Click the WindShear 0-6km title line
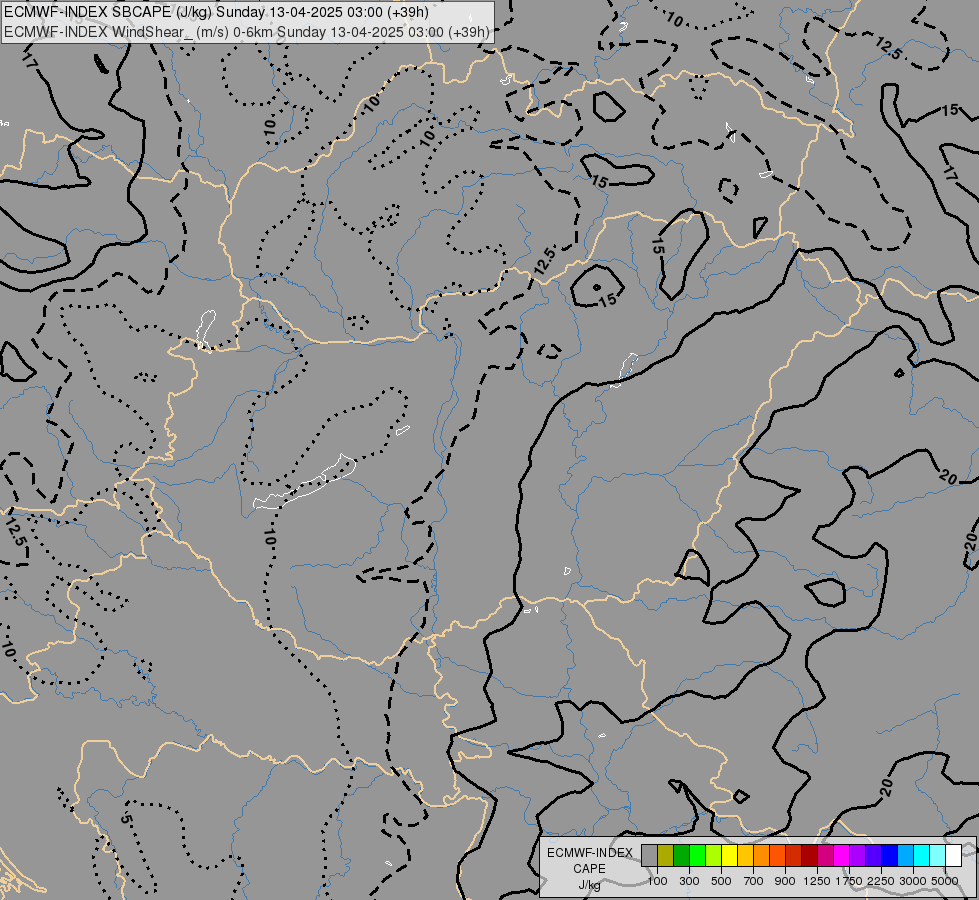Screen dimensions: 979x900 [x=247, y=32]
